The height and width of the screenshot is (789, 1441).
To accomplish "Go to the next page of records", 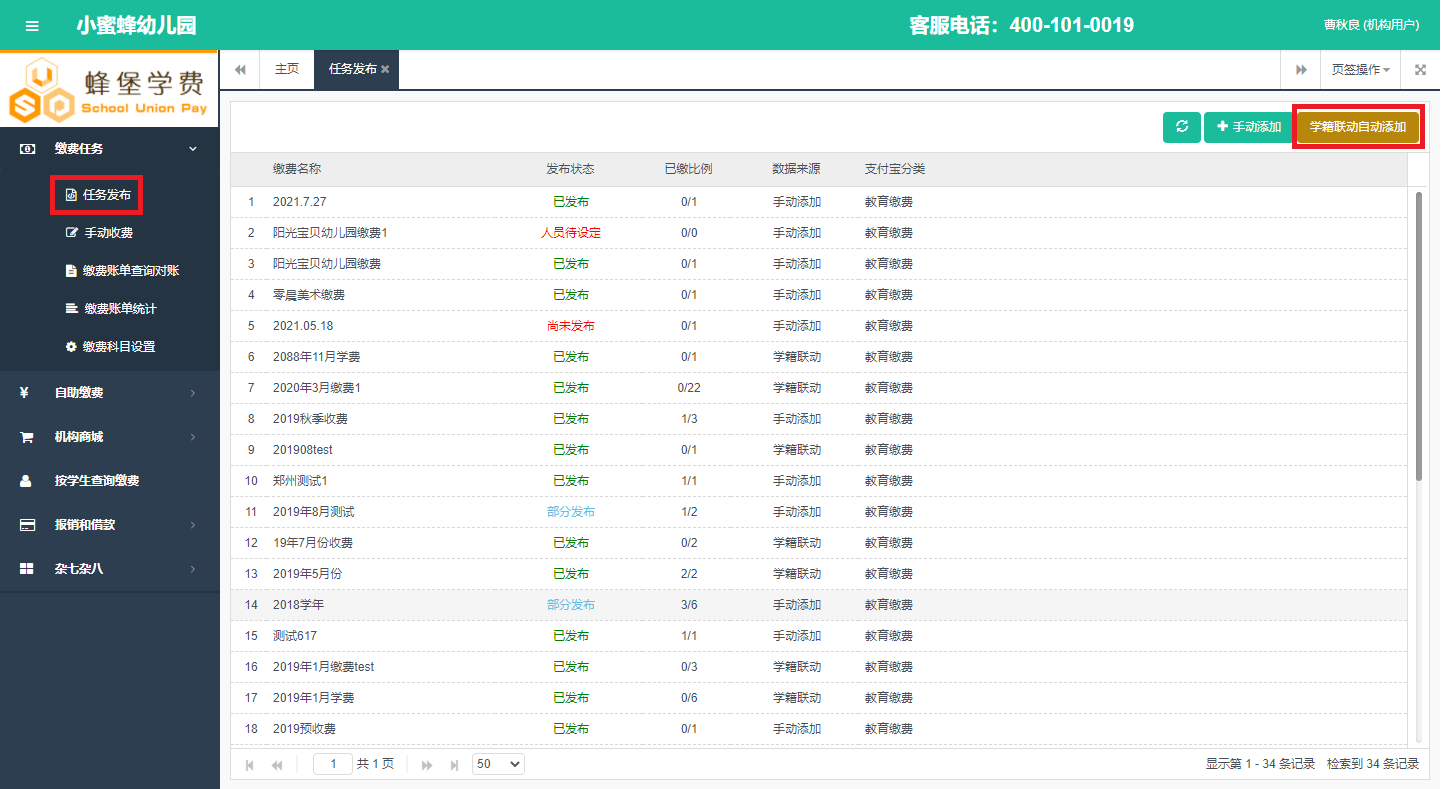I will pos(427,765).
